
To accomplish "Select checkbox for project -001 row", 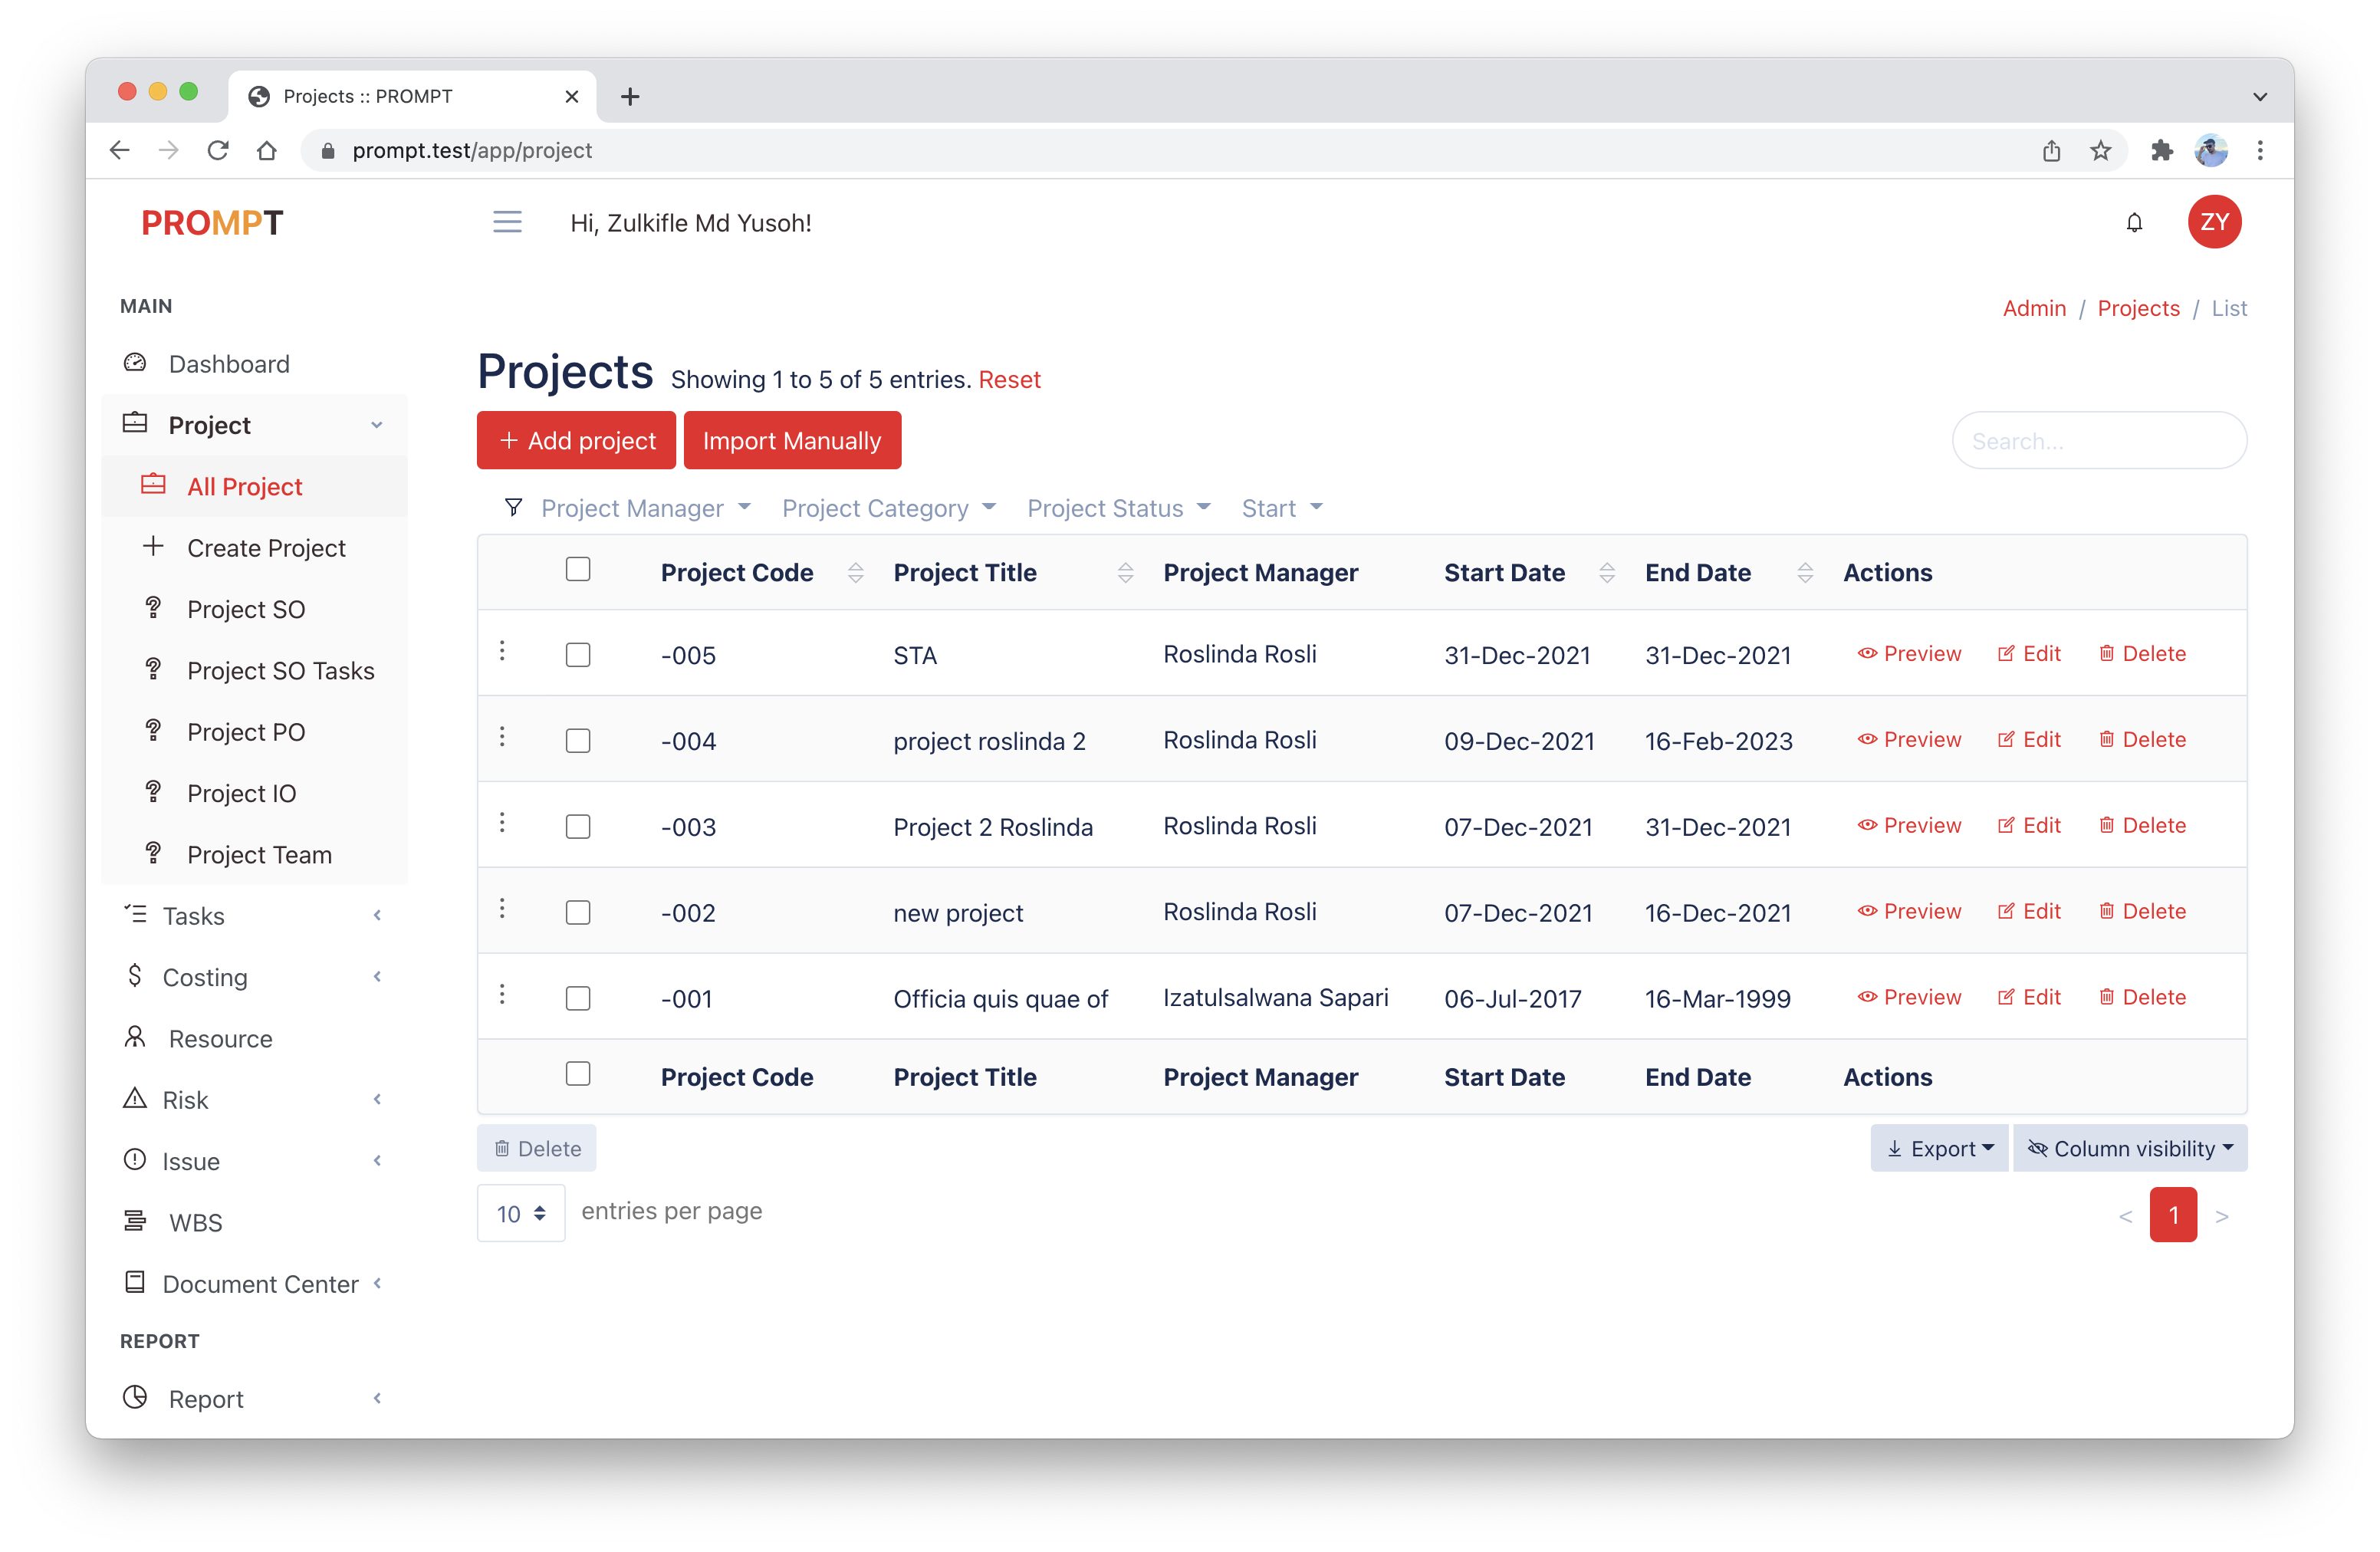I will click(x=578, y=999).
